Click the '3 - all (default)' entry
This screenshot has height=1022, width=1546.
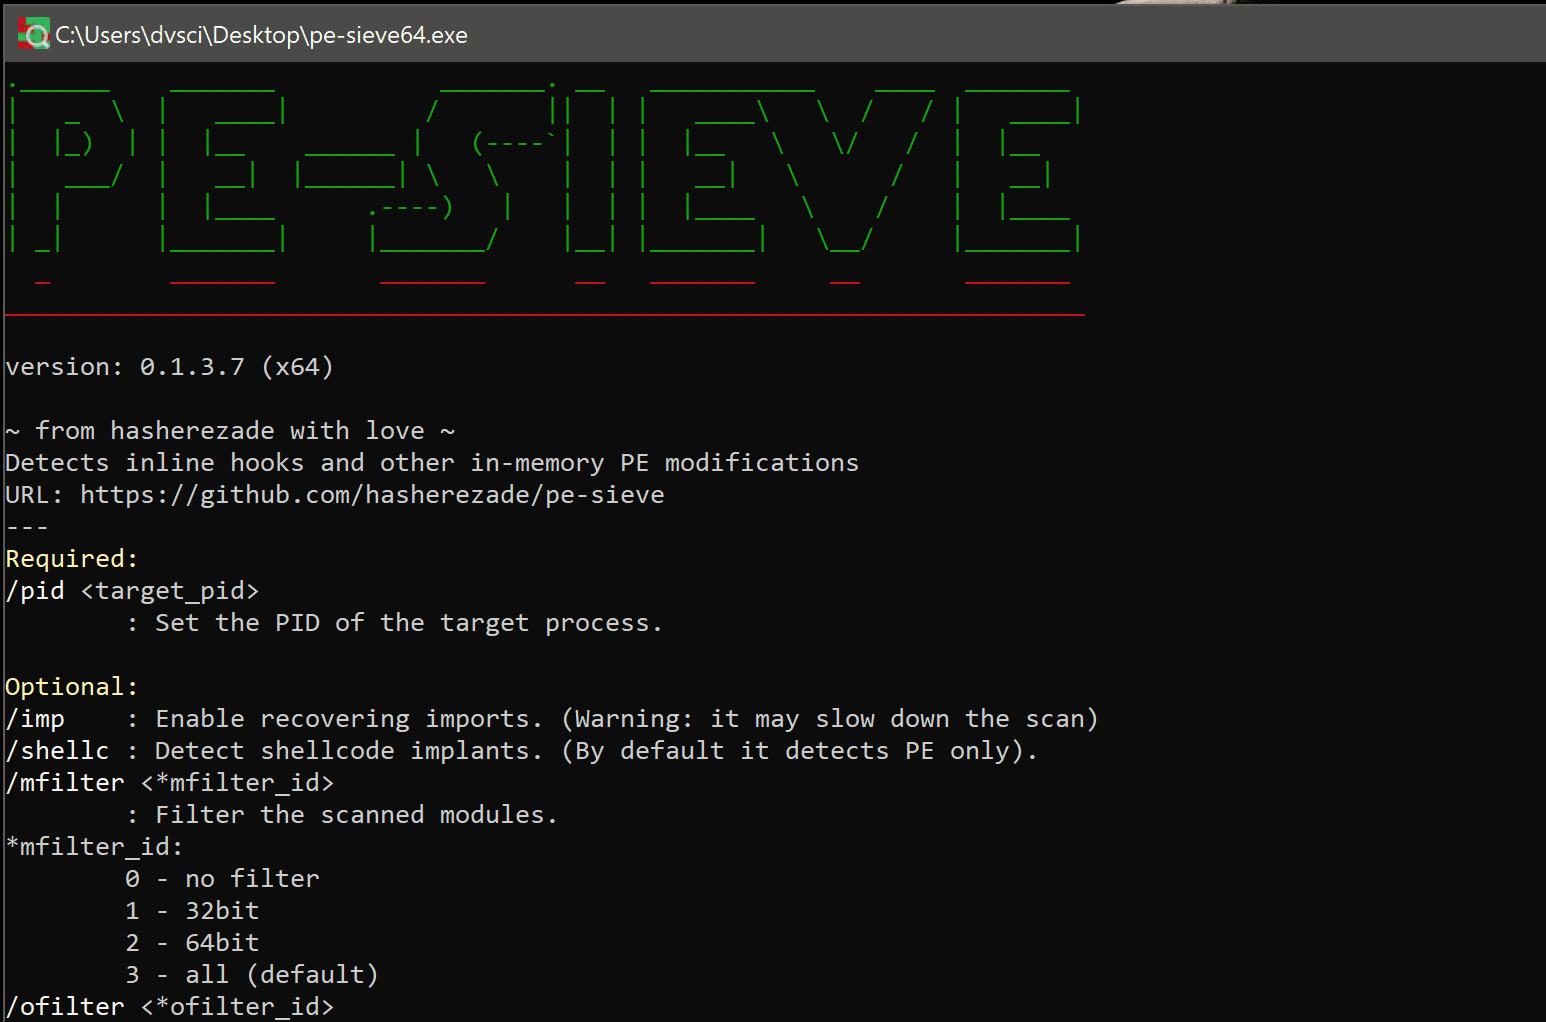[x=252, y=975]
